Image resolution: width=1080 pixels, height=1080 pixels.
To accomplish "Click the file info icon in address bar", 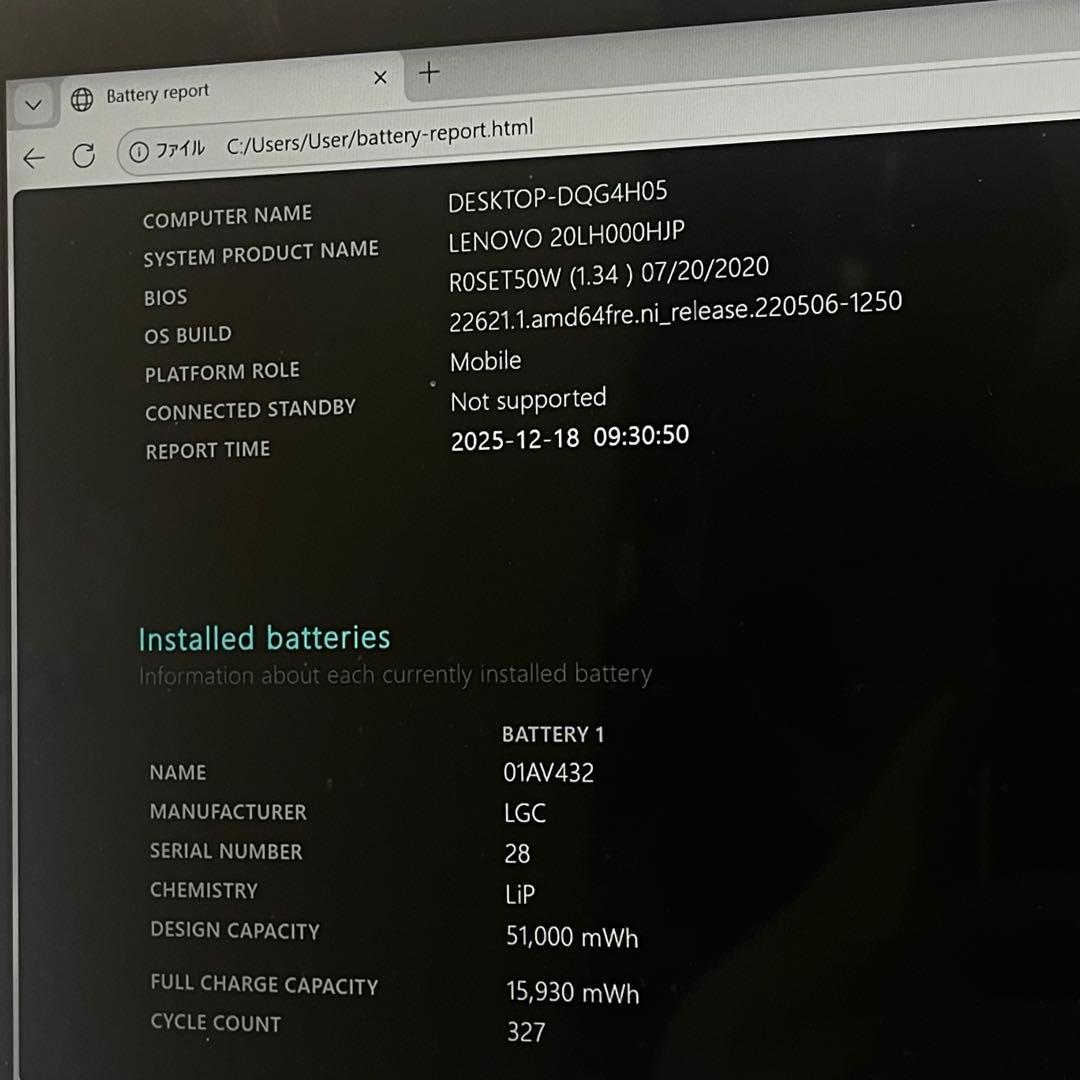I will [139, 151].
